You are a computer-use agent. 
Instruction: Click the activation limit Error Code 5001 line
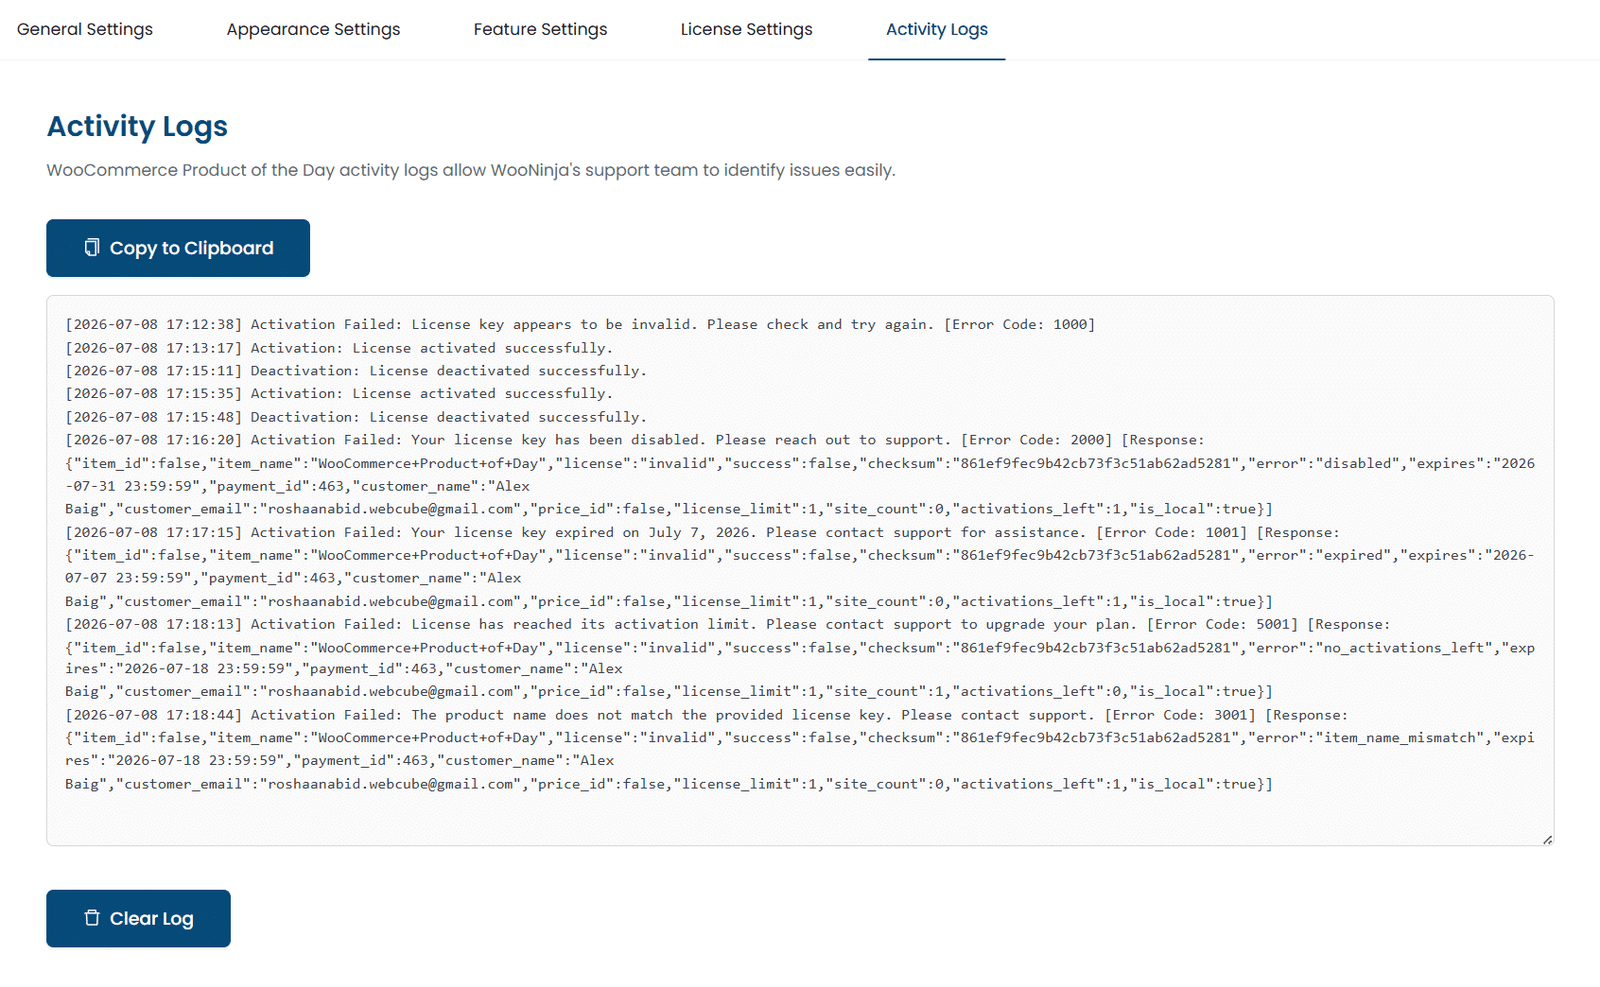pyautogui.click(x=727, y=624)
